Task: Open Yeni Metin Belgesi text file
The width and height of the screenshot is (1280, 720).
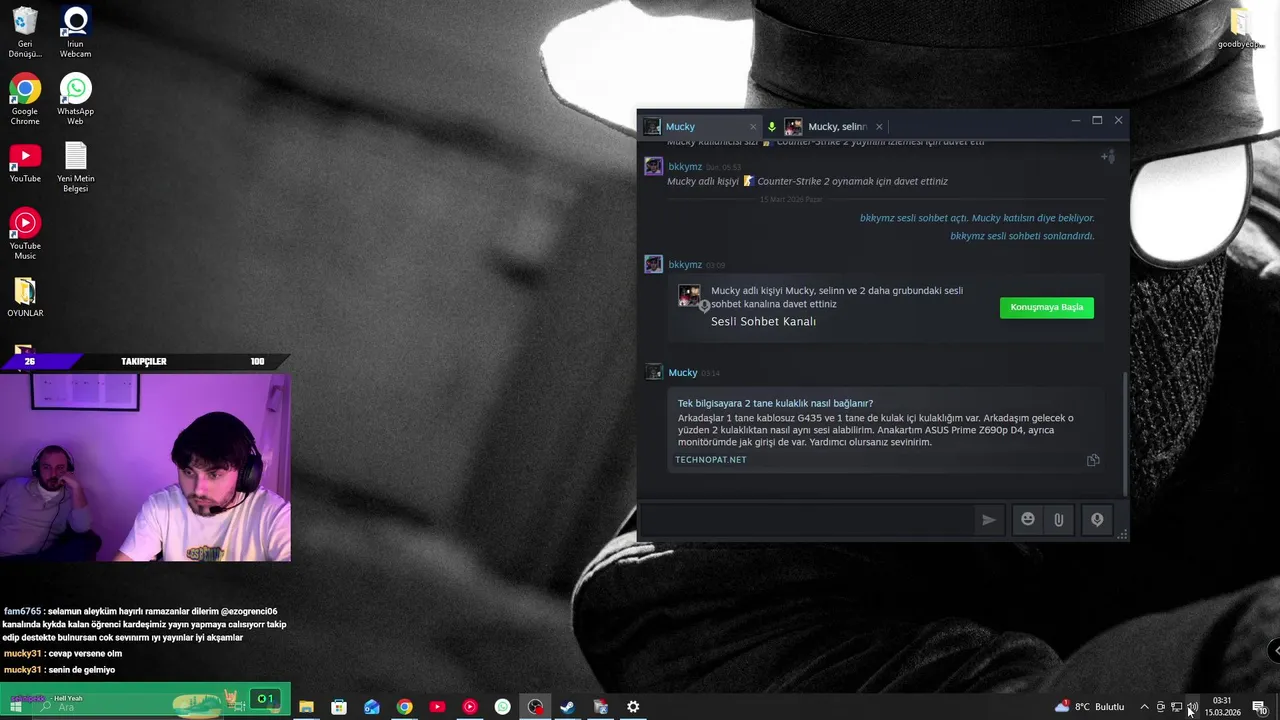Action: click(75, 167)
